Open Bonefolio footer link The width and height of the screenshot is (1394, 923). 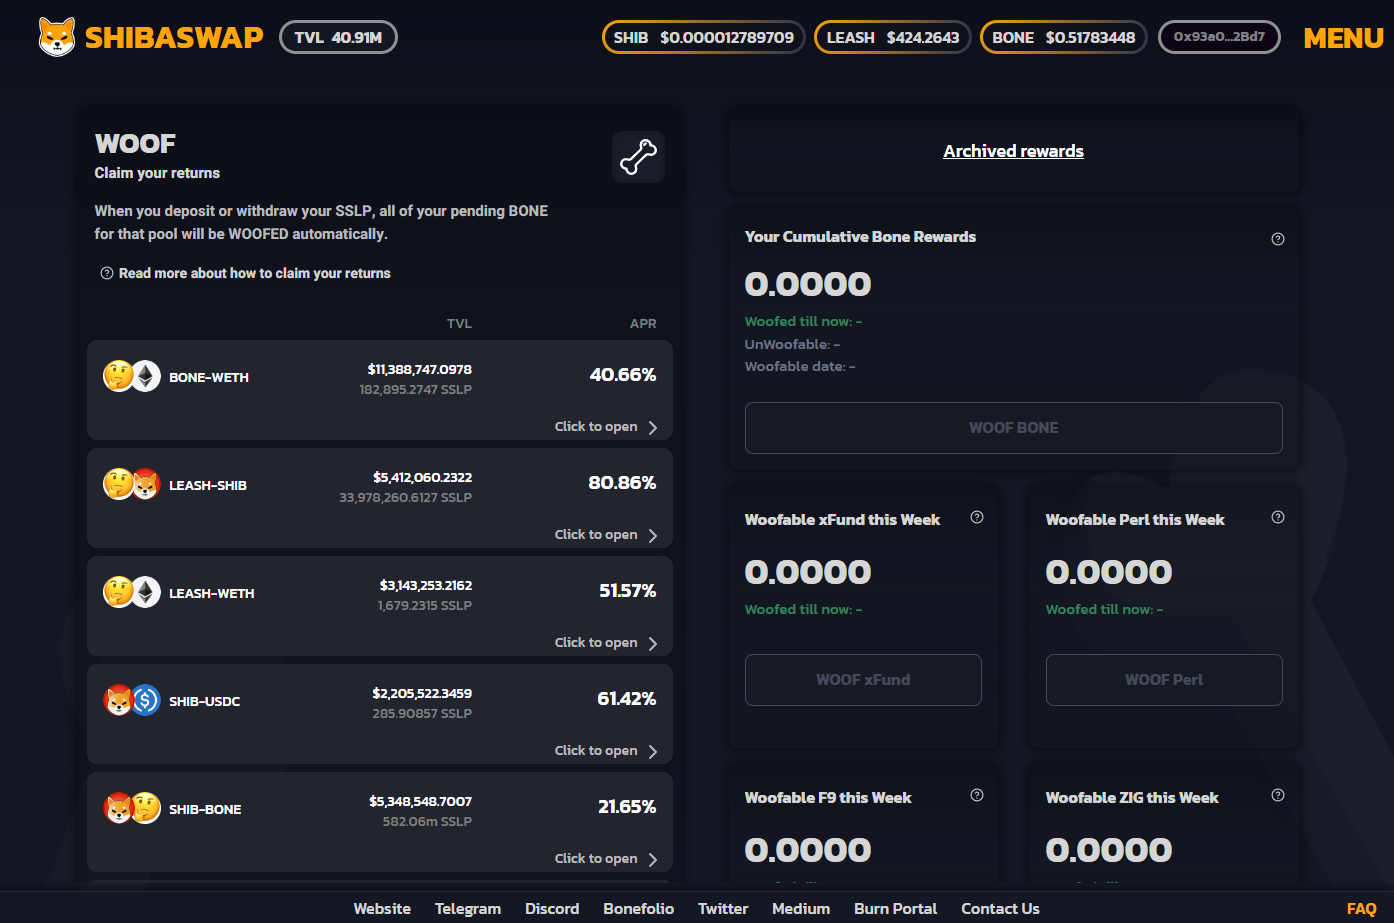(638, 909)
